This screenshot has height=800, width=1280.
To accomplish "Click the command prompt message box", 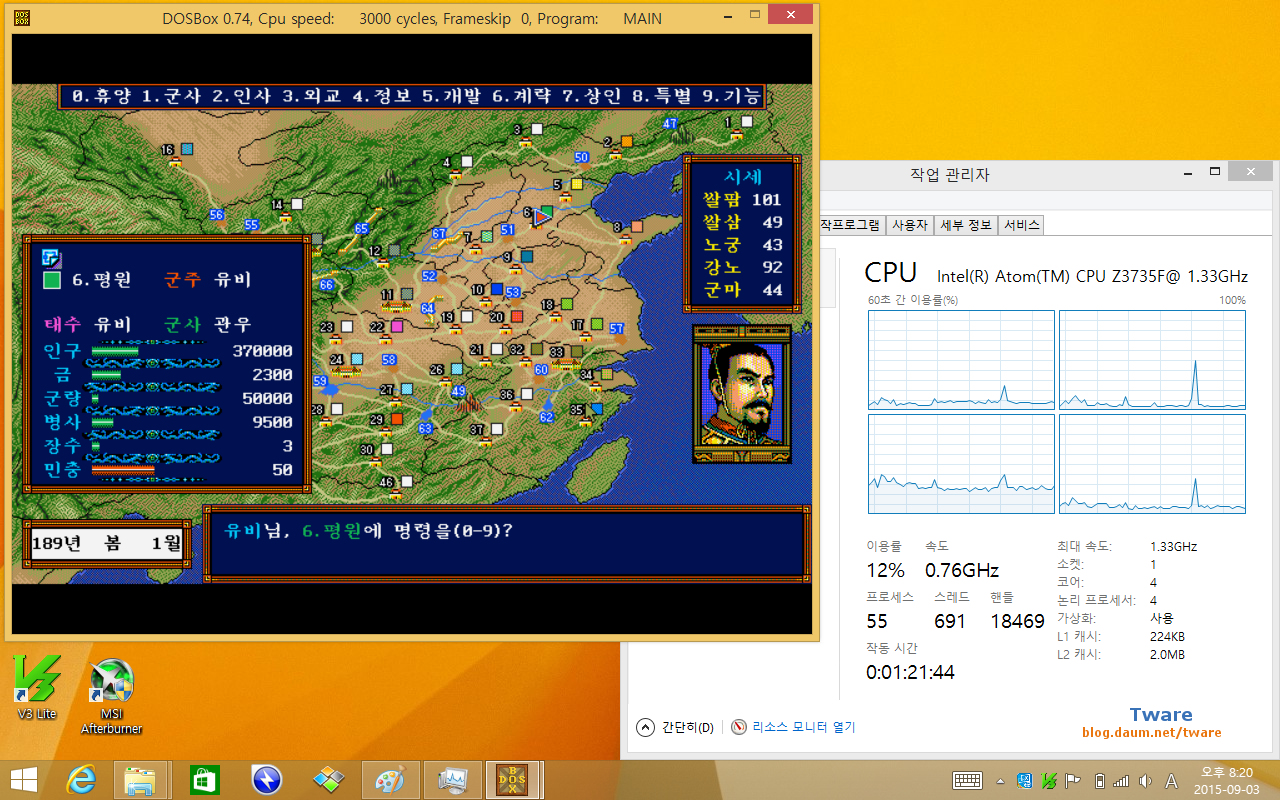I will click(505, 544).
